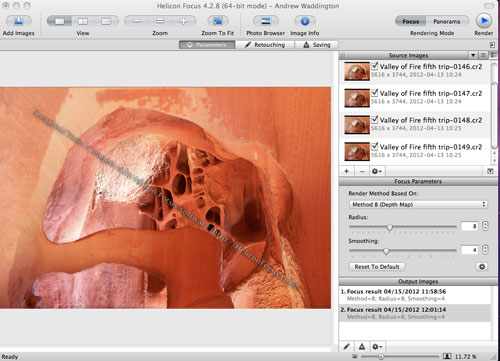
Task: Click the 11.72 % zoom readout
Action: [465, 357]
